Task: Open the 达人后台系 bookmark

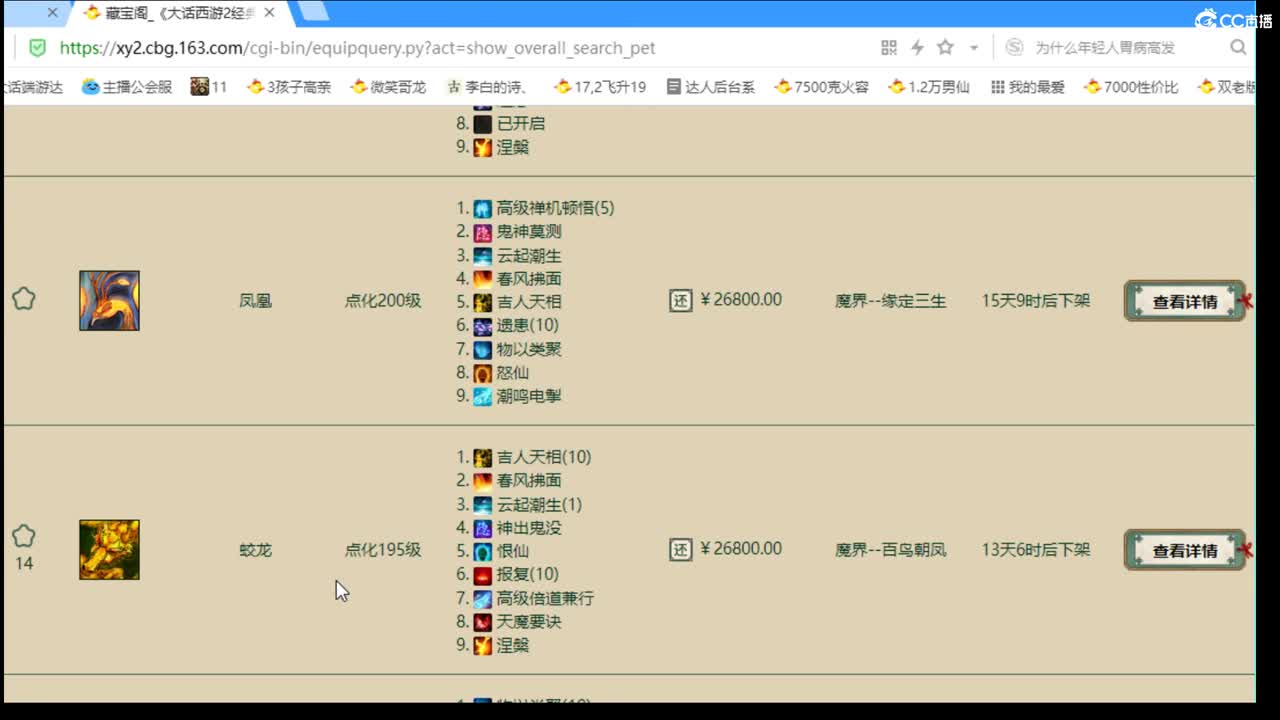Action: click(710, 87)
